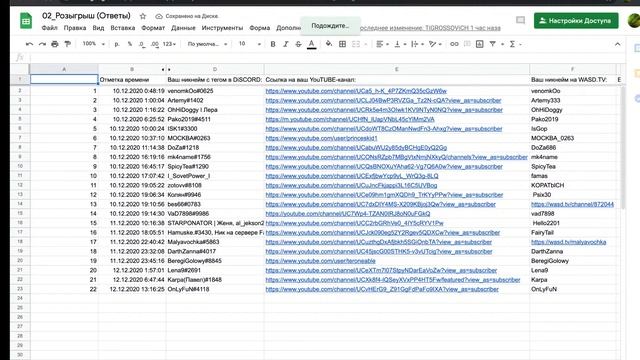Open the comment history icon
This screenshot has height=360, width=640.
coord(520,20)
